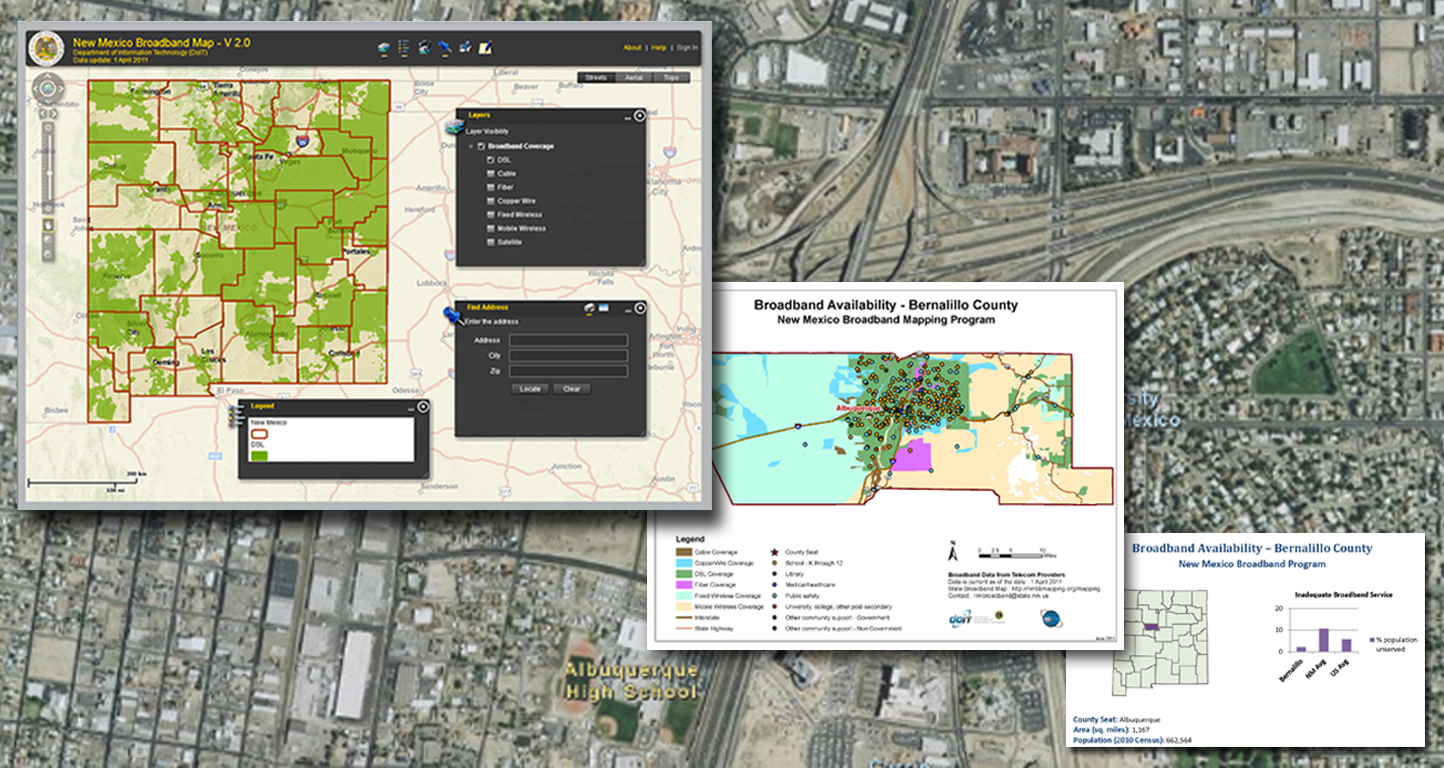
Task: Click the third toolbar icon beside Legend tool
Action: coord(424,47)
